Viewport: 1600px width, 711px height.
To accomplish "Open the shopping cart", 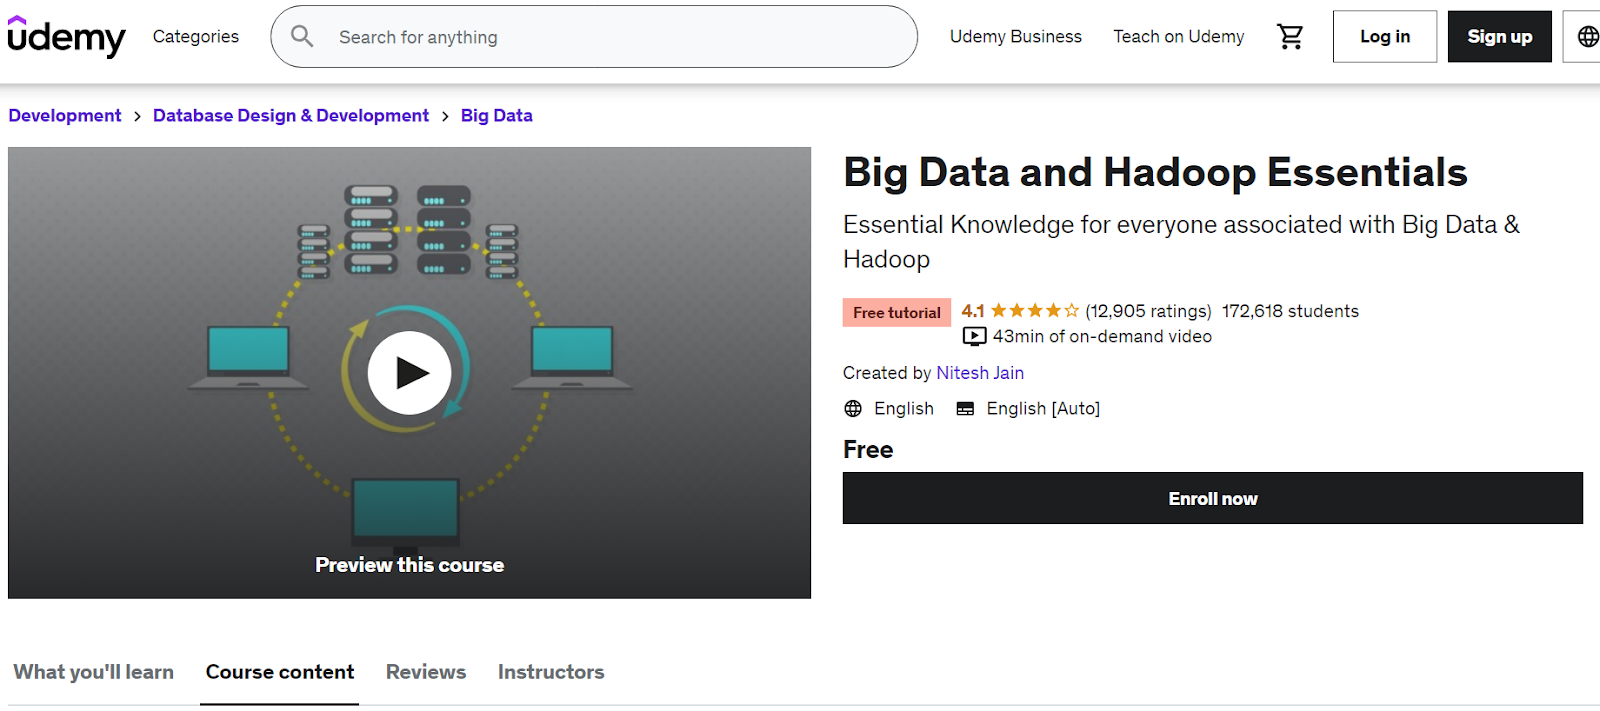I will click(1290, 37).
